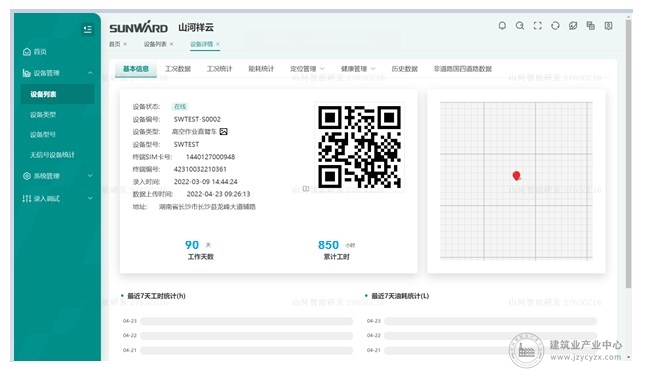Select 设备列表 in the sidebar

tap(57, 94)
